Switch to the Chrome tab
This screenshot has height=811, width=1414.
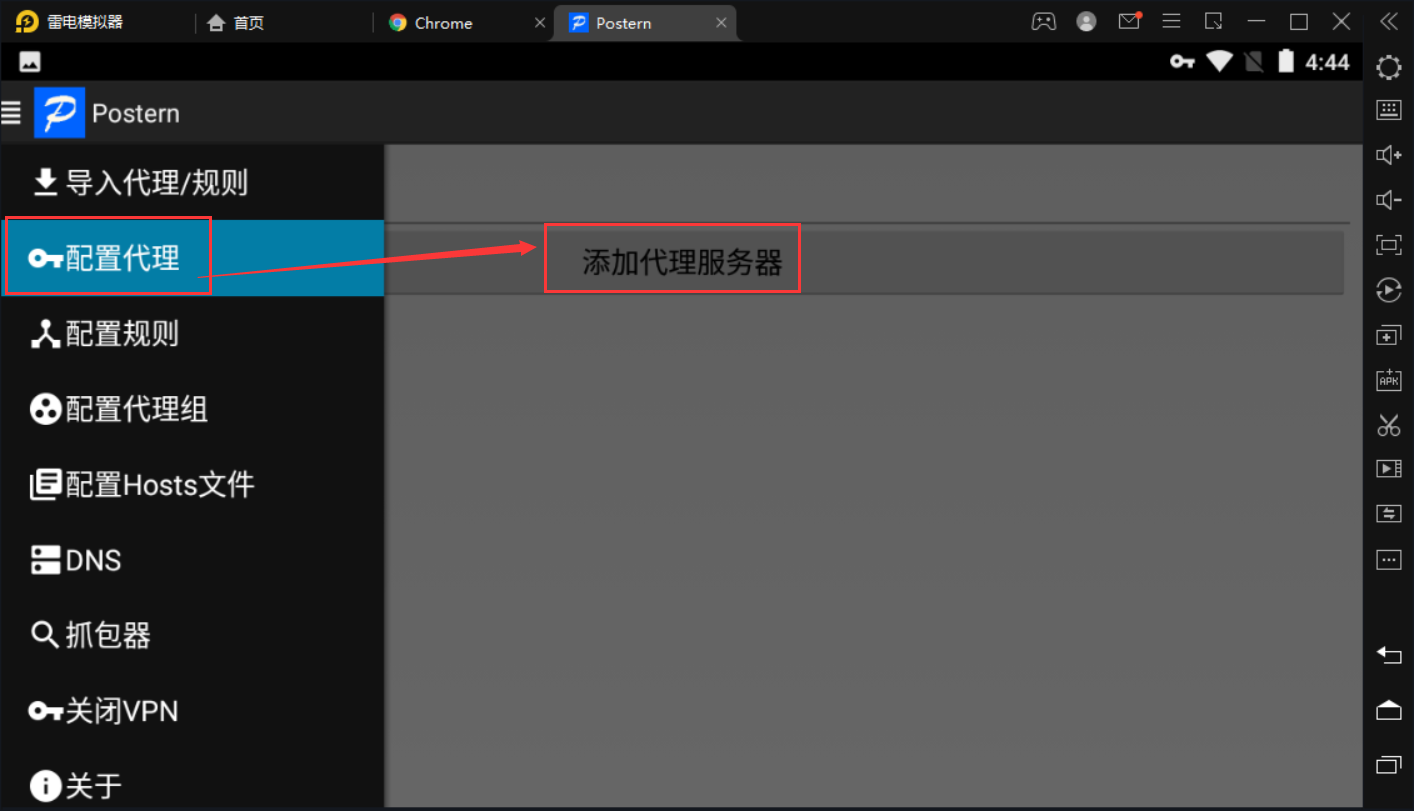[431, 23]
